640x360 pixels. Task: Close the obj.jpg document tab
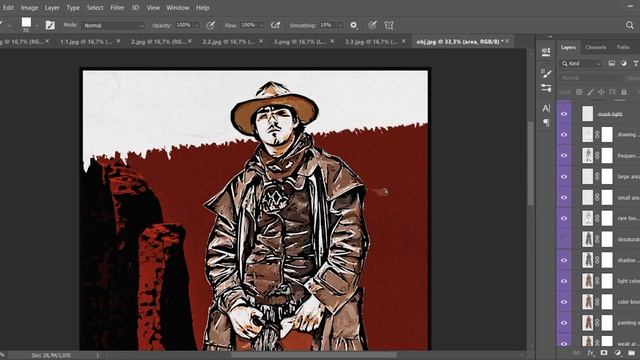tap(507, 41)
